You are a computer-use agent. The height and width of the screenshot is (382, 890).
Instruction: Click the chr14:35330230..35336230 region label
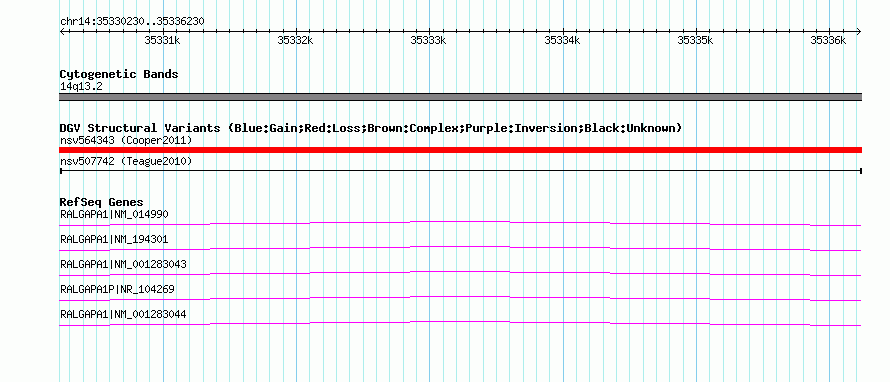[x=132, y=22]
